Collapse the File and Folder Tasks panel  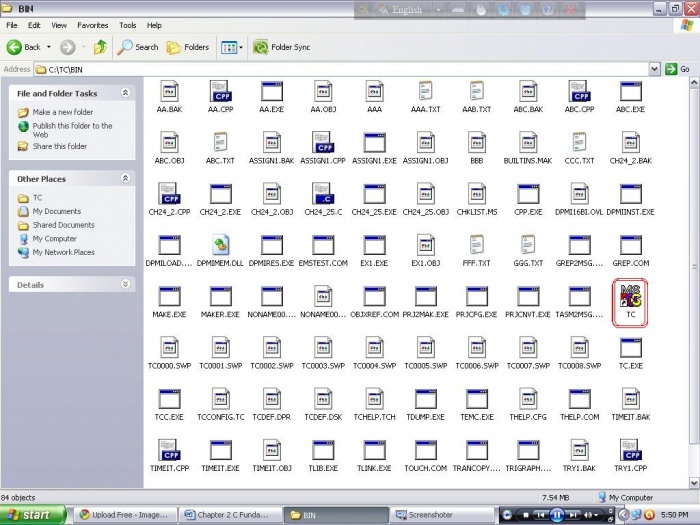click(x=125, y=93)
